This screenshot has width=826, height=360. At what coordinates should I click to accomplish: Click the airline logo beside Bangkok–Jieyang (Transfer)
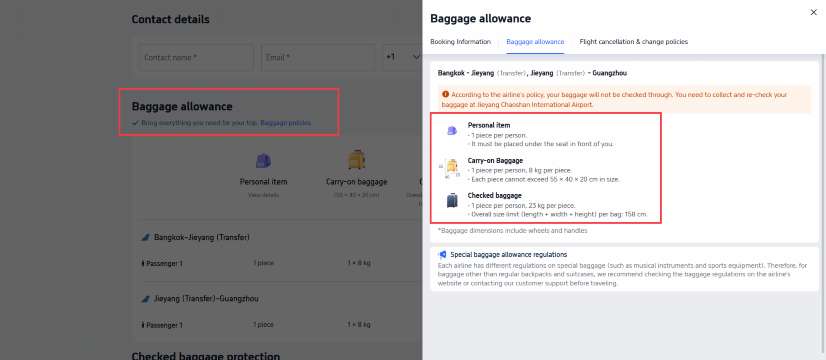145,238
